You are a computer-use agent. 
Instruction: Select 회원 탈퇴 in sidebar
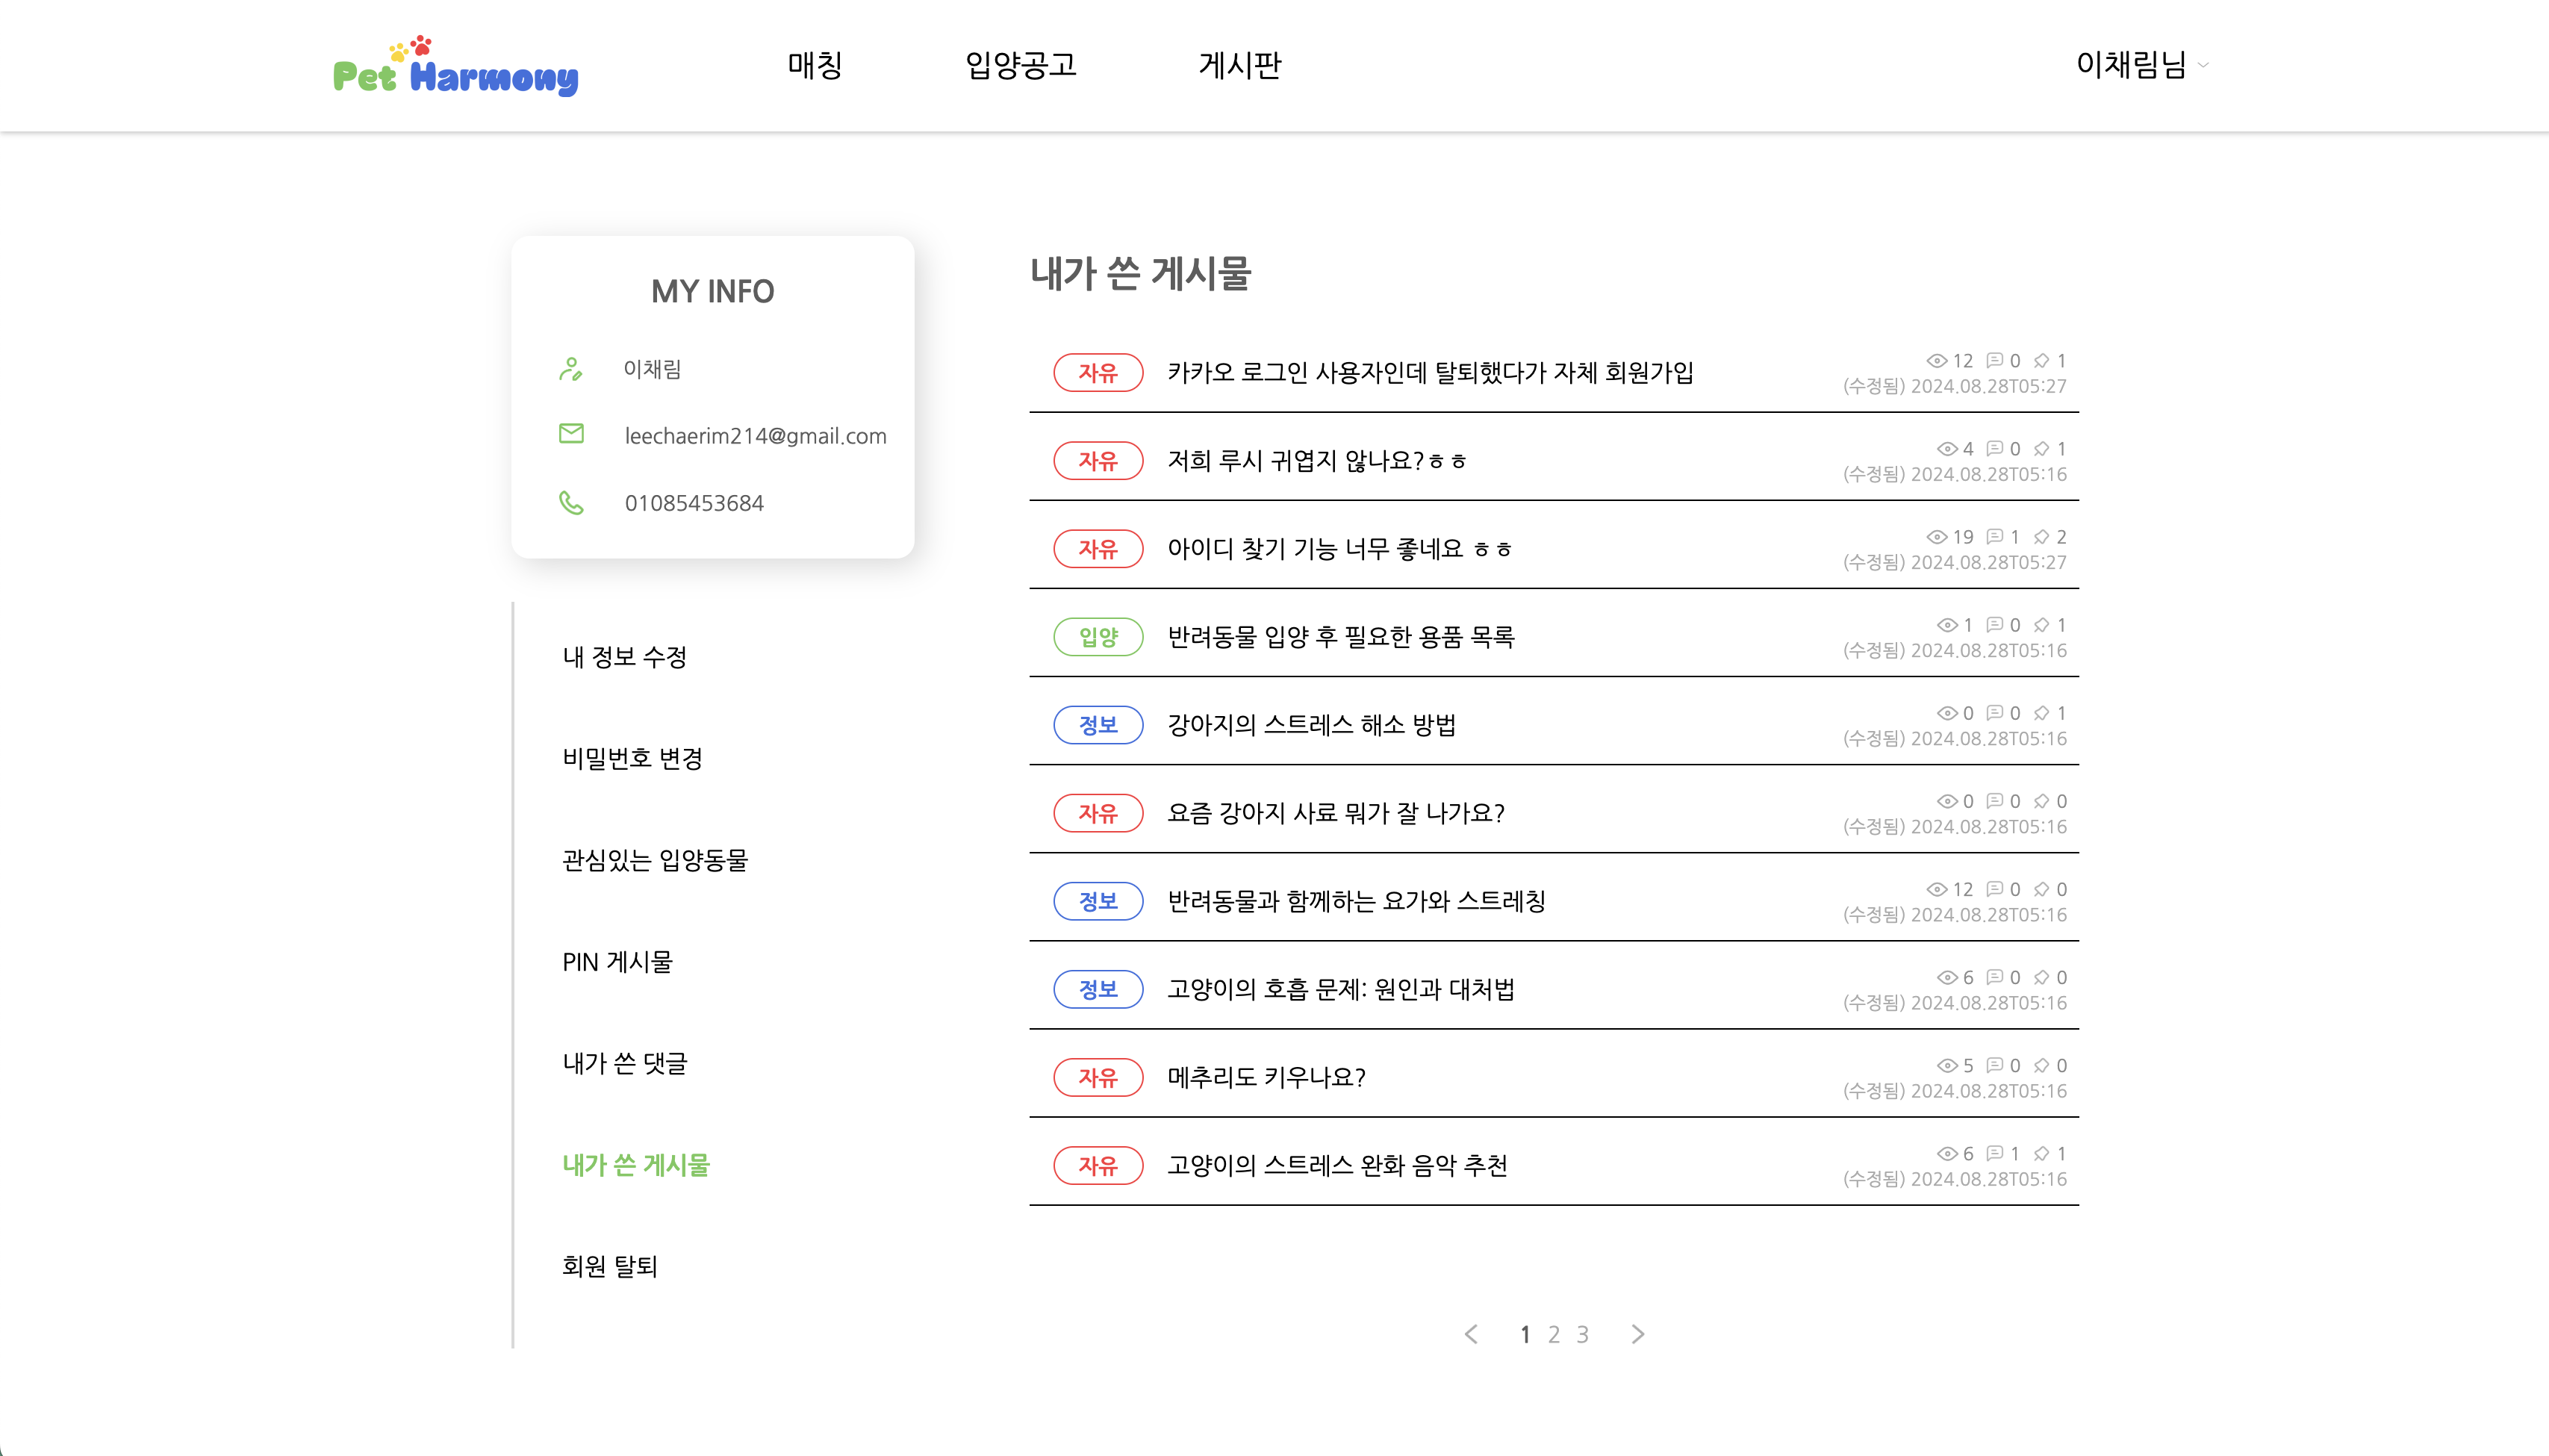point(609,1267)
